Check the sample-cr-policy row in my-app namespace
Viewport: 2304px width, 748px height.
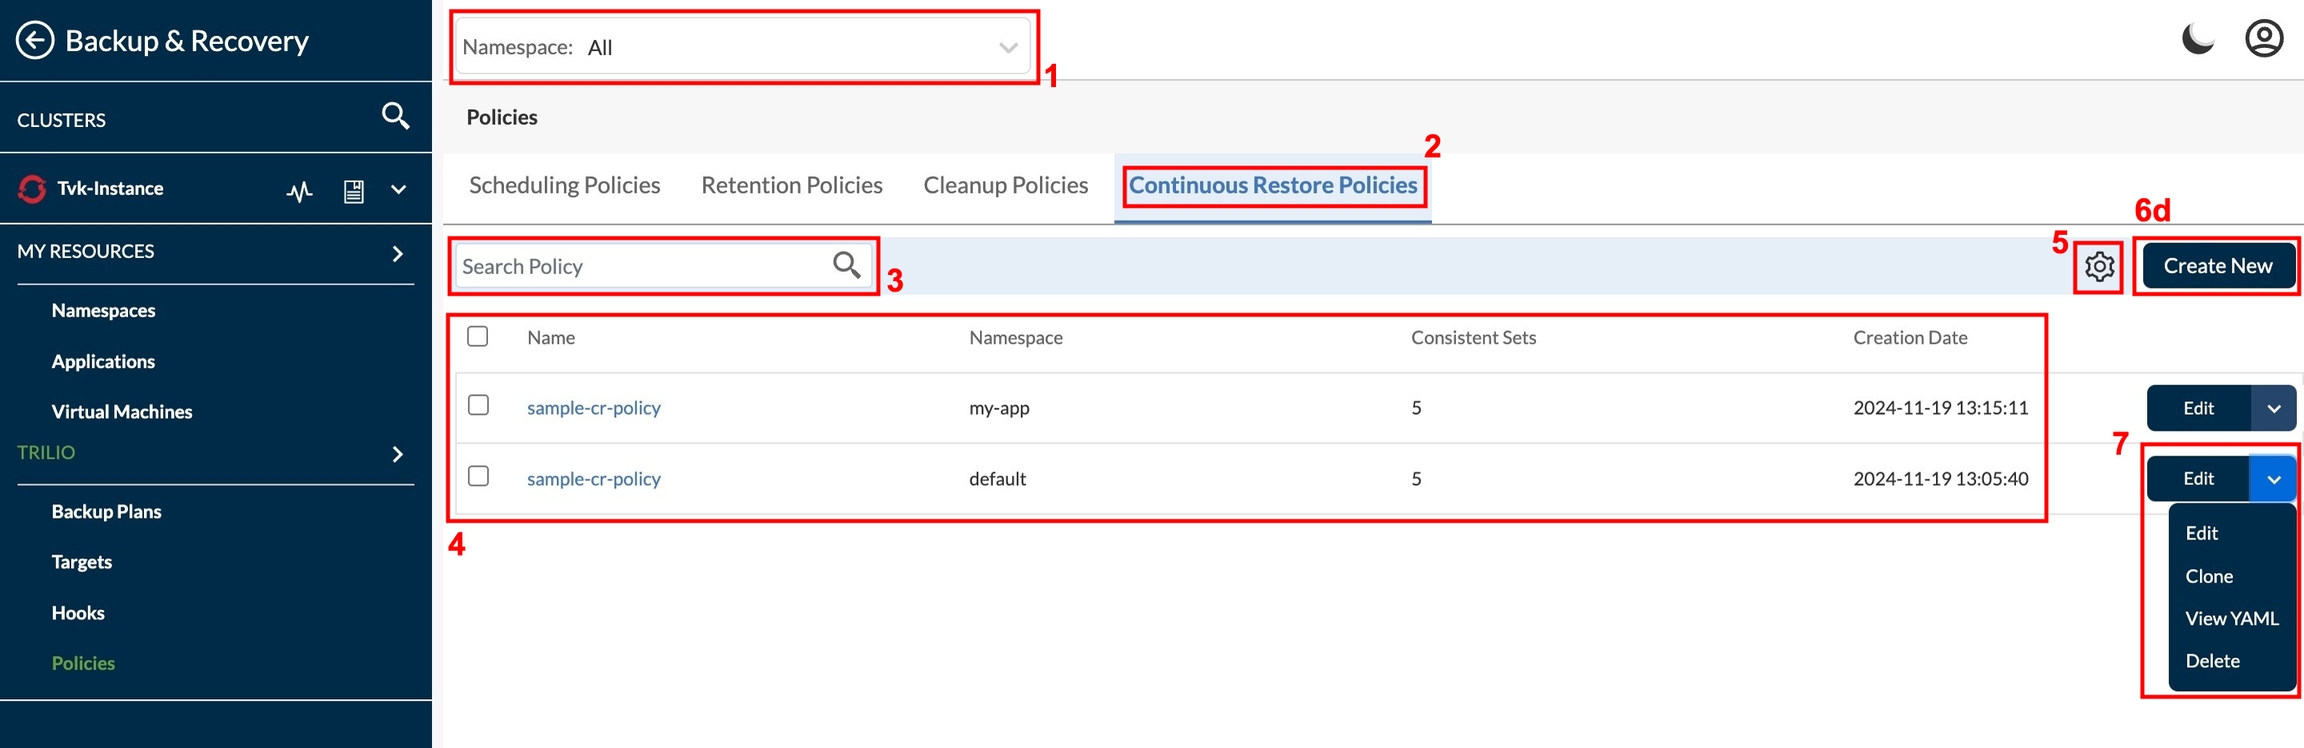click(x=478, y=405)
